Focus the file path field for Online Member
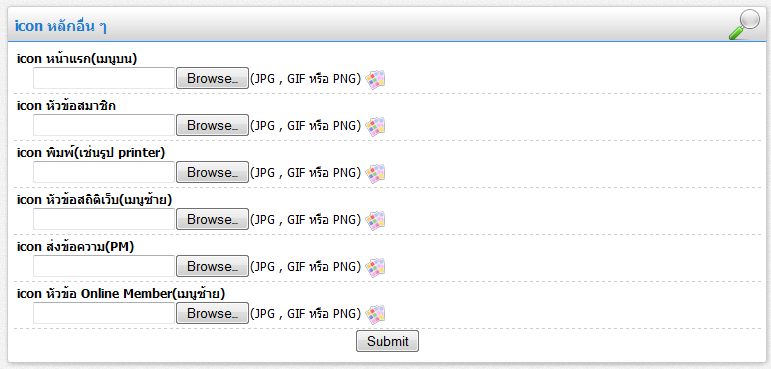This screenshot has width=771, height=369. point(104,313)
